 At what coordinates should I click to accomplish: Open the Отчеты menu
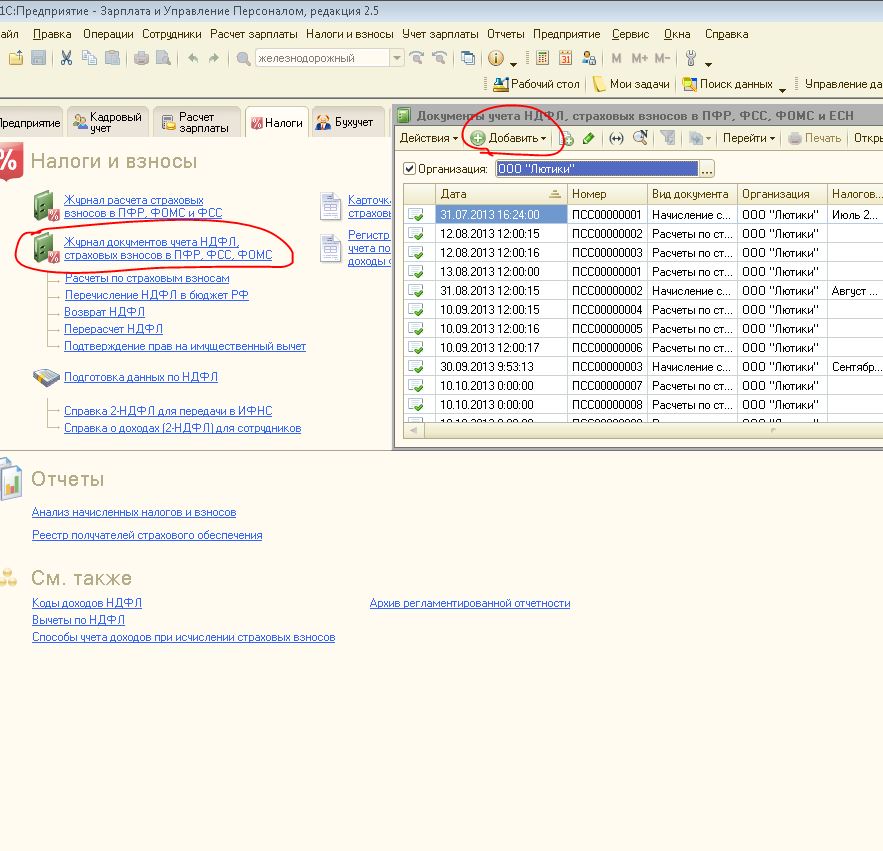pos(506,33)
